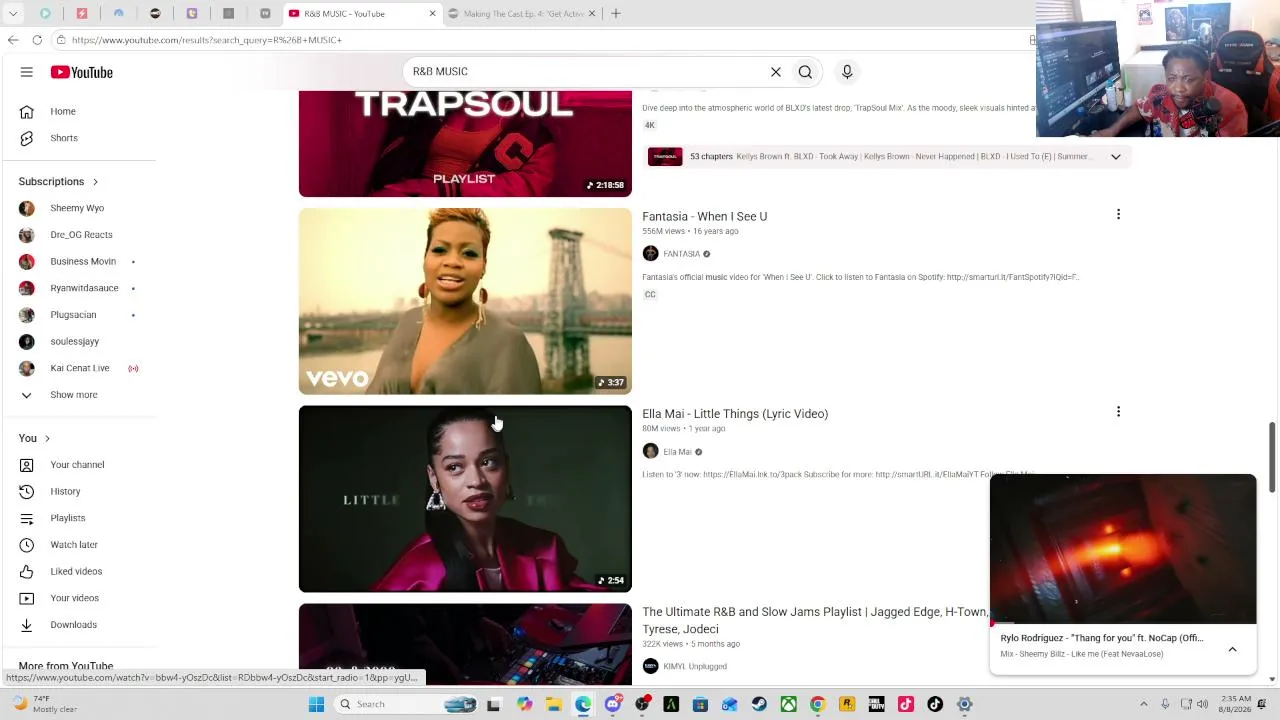Image resolution: width=1280 pixels, height=720 pixels.
Task: Focus the YouTube search box
Action: click(585, 72)
